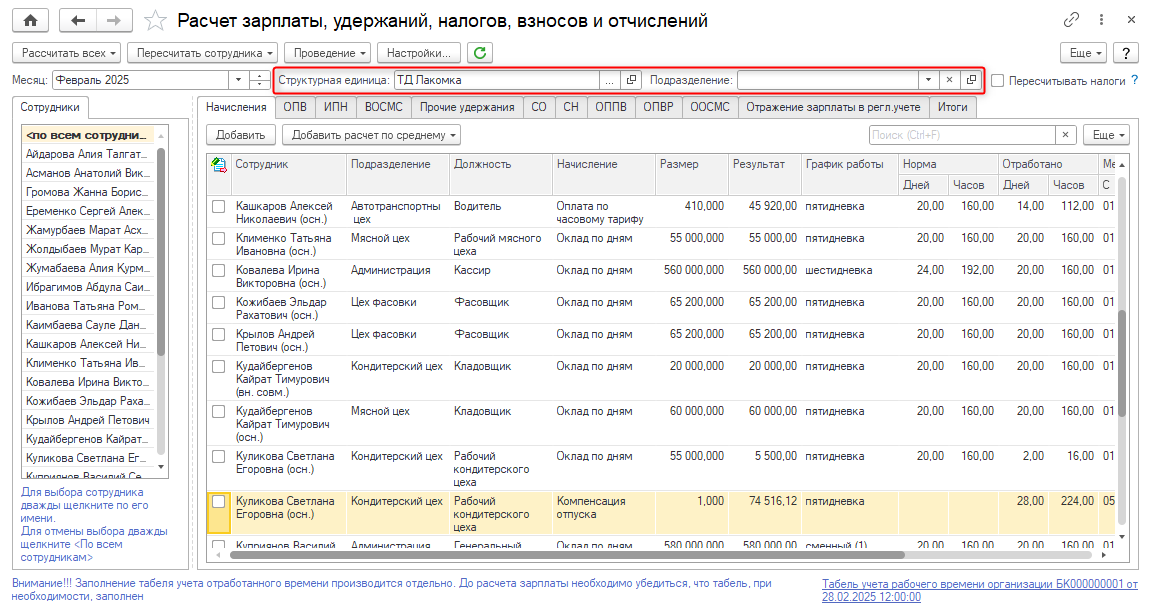This screenshot has width=1157, height=615.
Task: Open the Структурная единица field form icon
Action: click(x=631, y=80)
